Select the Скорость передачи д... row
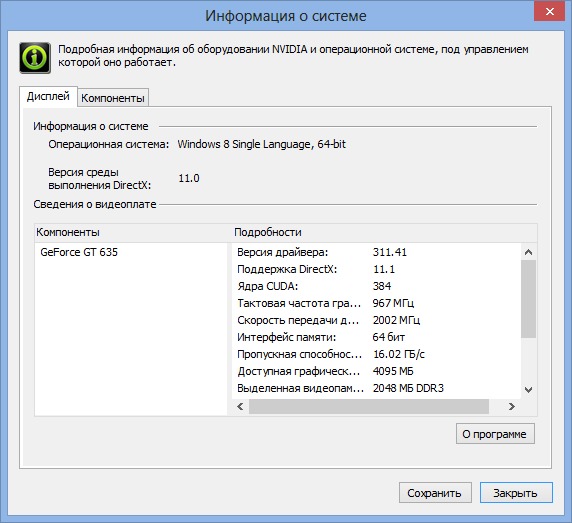The image size is (572, 523). 376,320
